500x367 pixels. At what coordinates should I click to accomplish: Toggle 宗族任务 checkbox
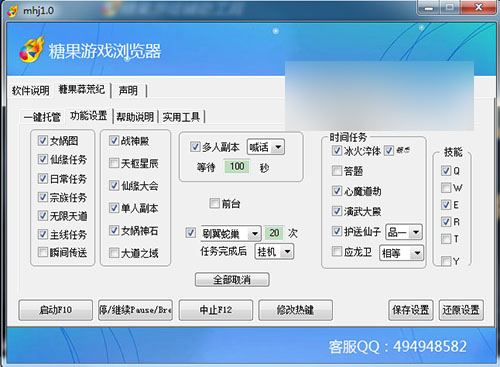(43, 197)
